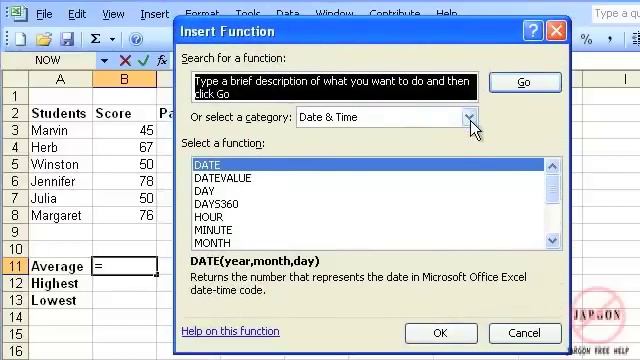Click the cell containing Marvin
This screenshot has width=640, height=360.
(60, 131)
